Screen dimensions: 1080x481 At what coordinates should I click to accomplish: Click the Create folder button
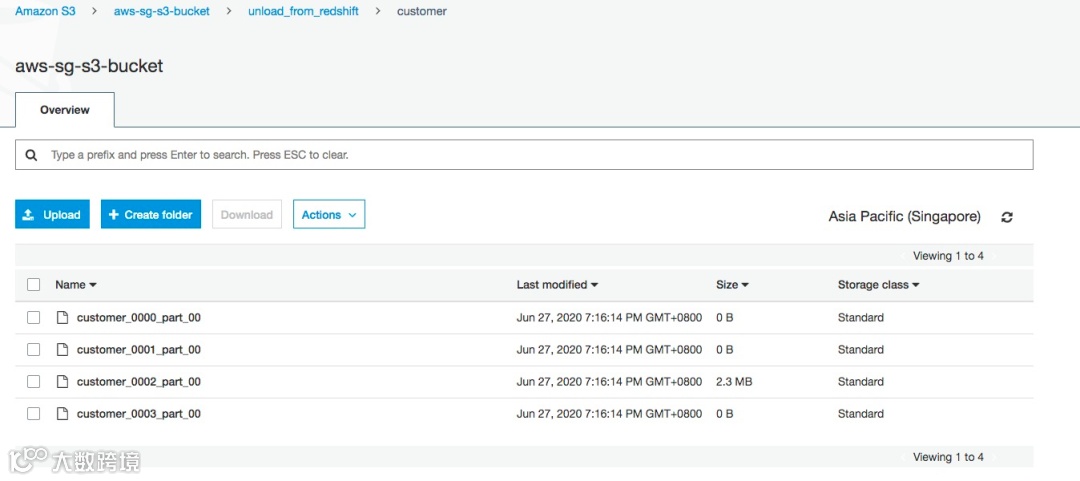[x=151, y=214]
